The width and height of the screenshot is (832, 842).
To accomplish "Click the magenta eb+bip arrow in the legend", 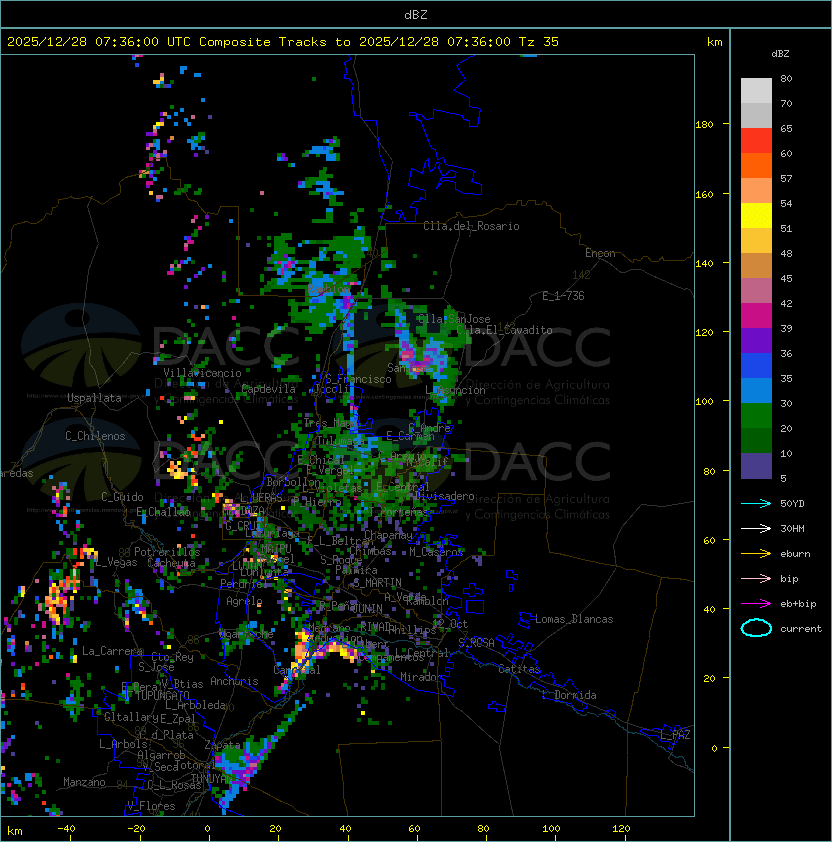I will click(x=756, y=604).
